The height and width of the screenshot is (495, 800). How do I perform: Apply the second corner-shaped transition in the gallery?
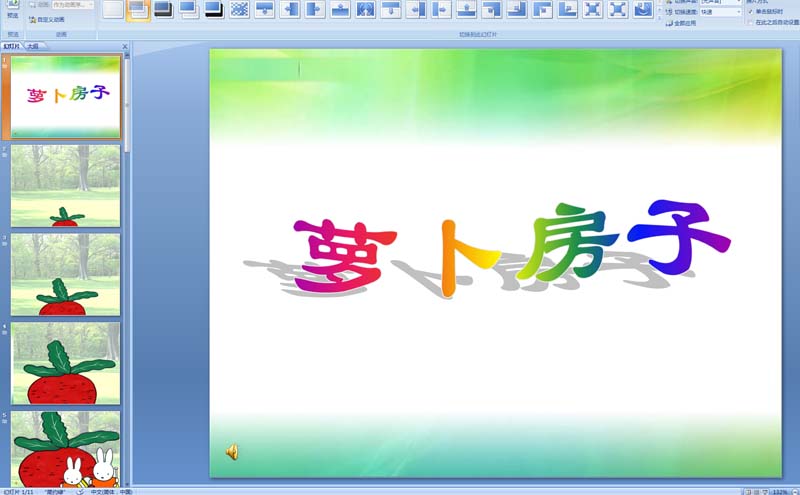[517, 9]
